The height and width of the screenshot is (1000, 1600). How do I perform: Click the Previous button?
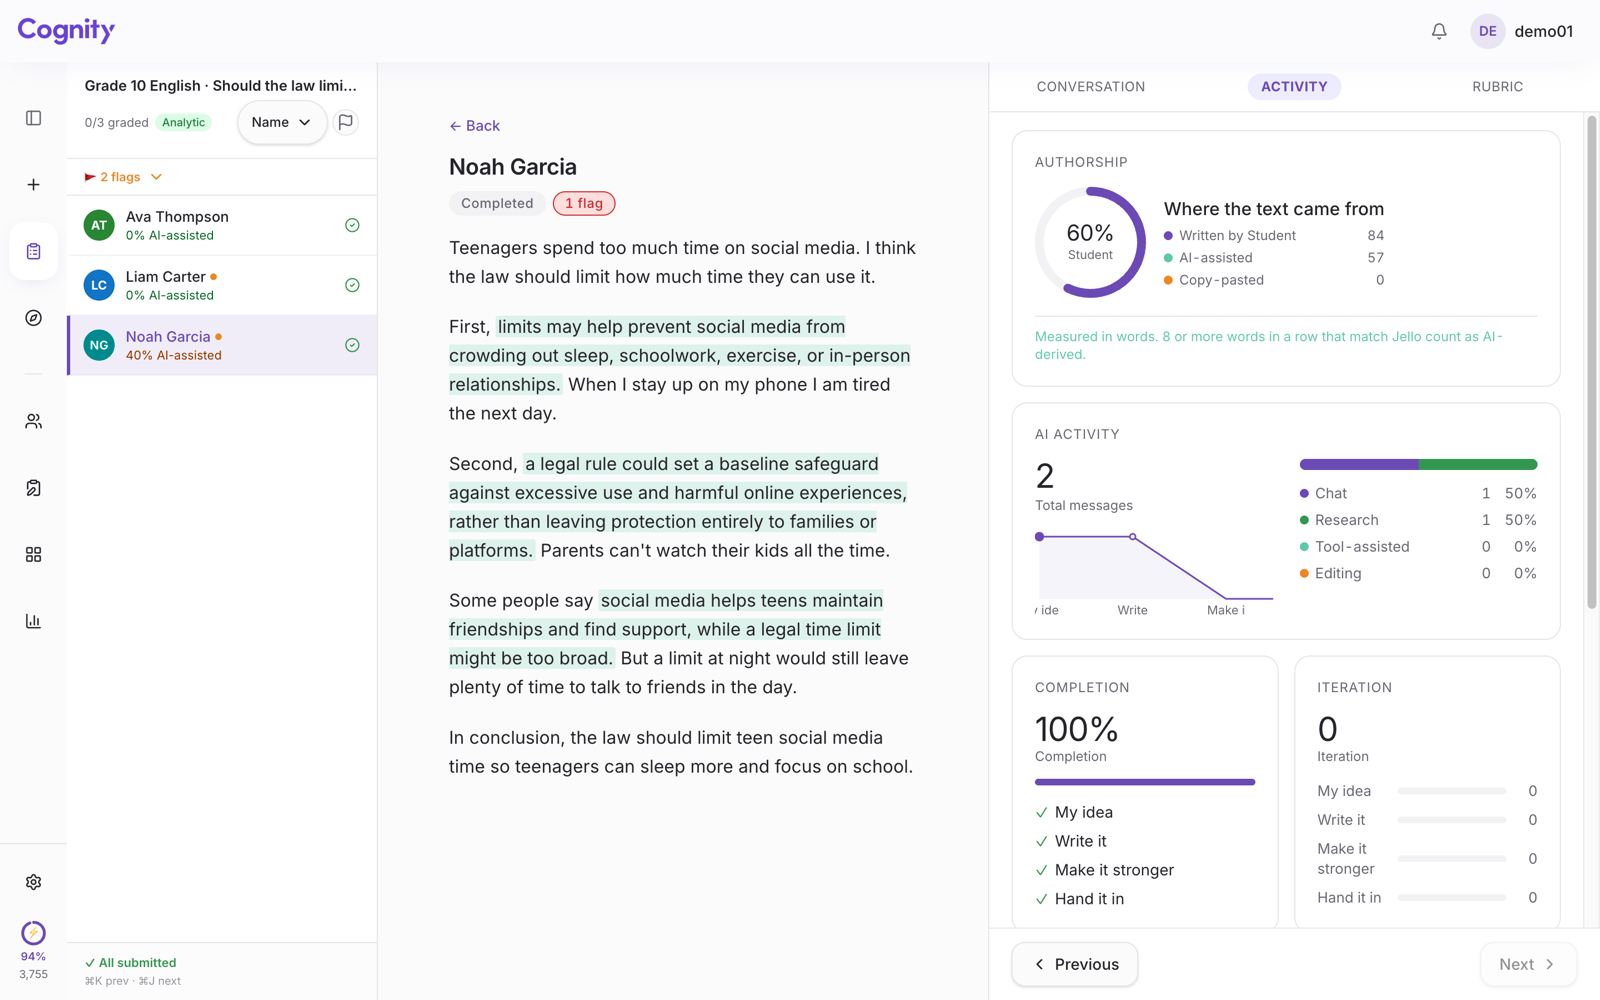(1074, 964)
